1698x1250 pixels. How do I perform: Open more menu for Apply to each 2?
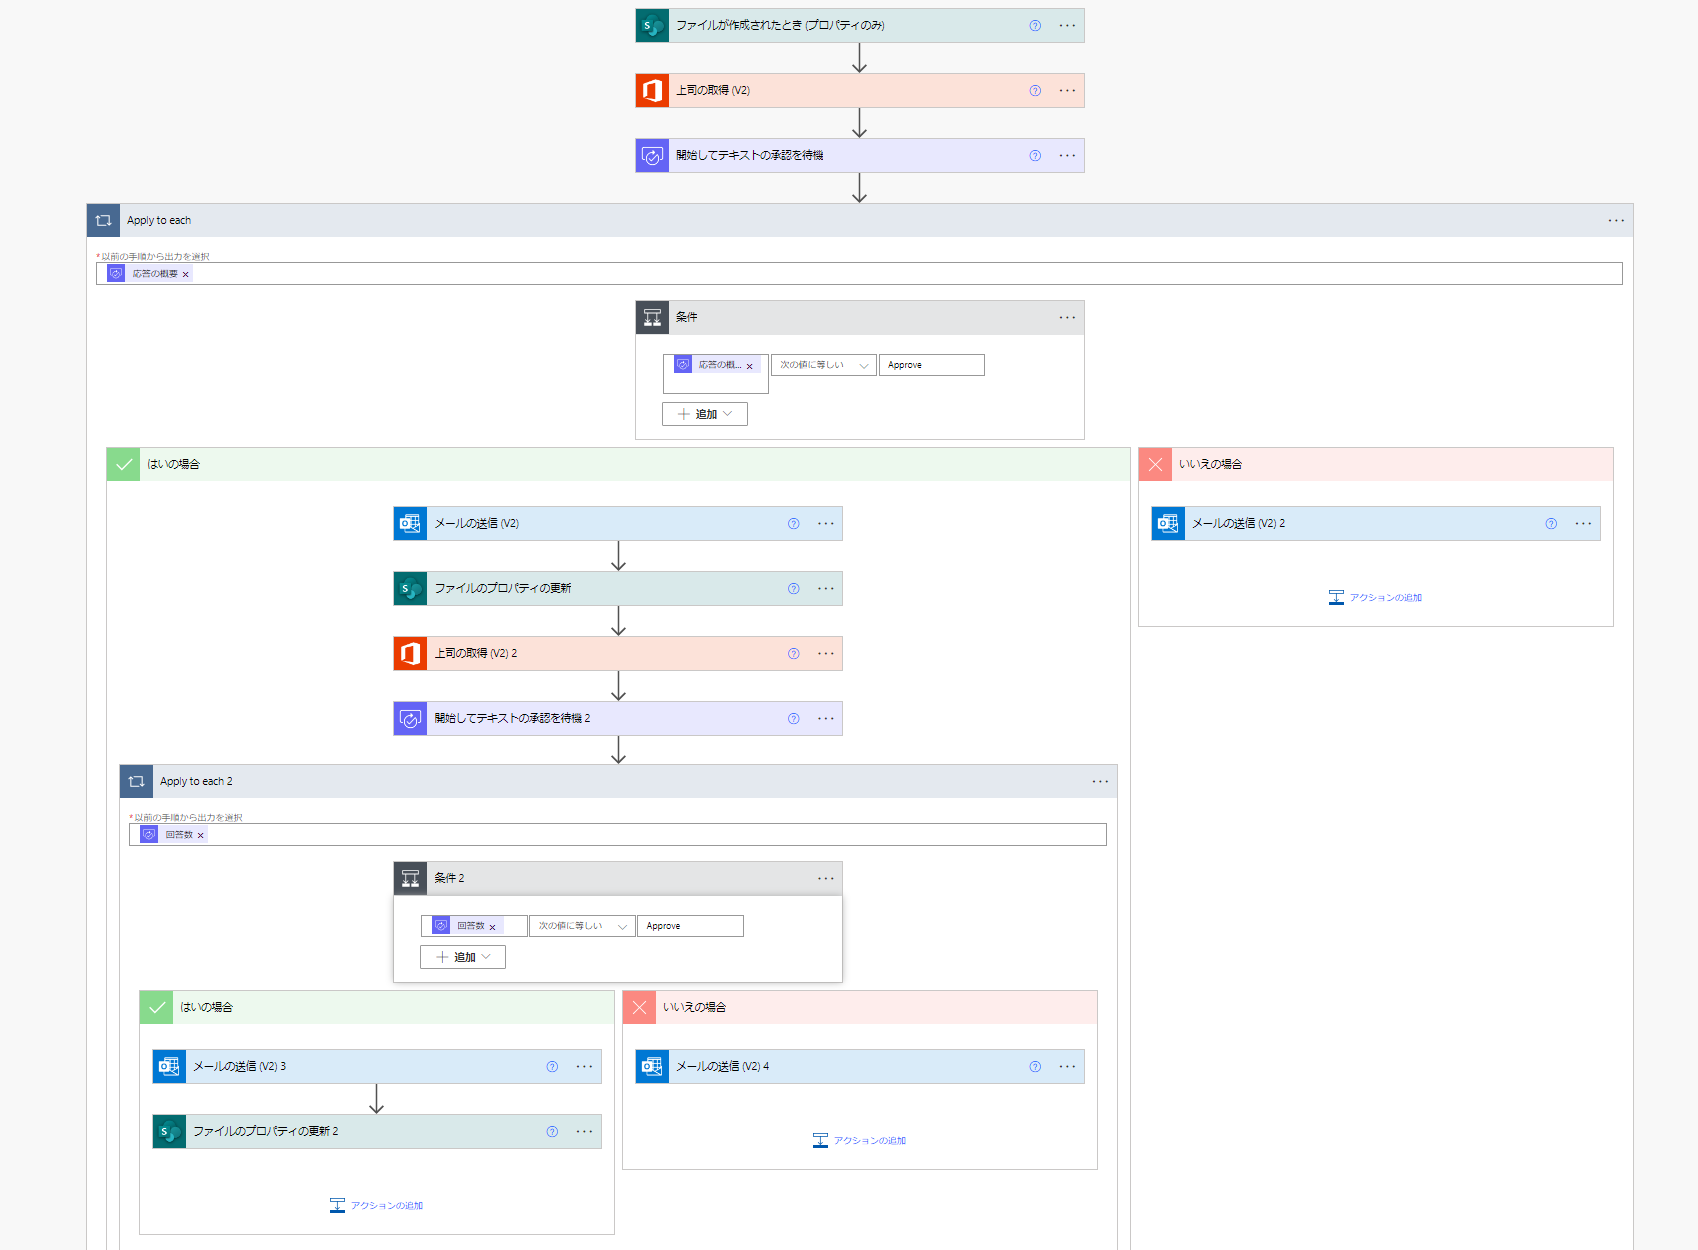[x=1100, y=782]
